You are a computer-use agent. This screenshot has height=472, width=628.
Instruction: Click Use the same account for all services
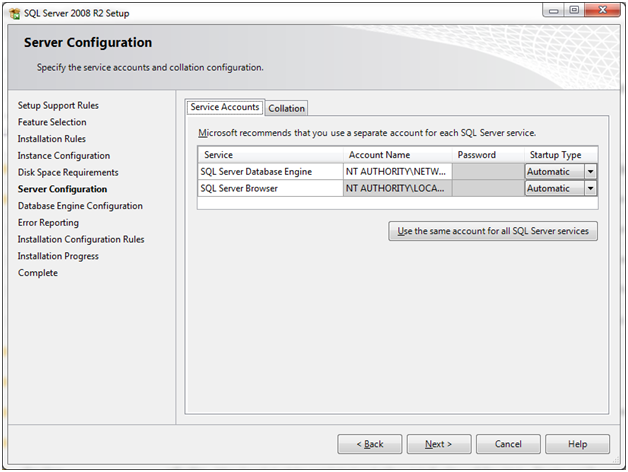coord(493,231)
